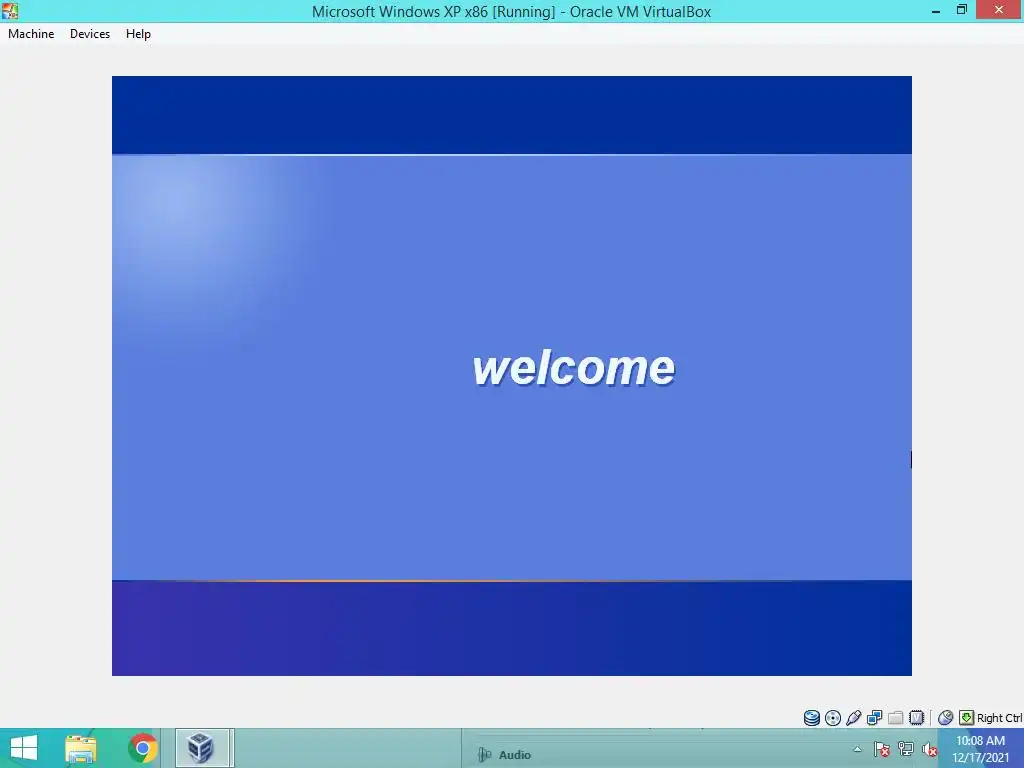Open the Windows Start button
This screenshot has width=1024, height=768.
(x=24, y=748)
